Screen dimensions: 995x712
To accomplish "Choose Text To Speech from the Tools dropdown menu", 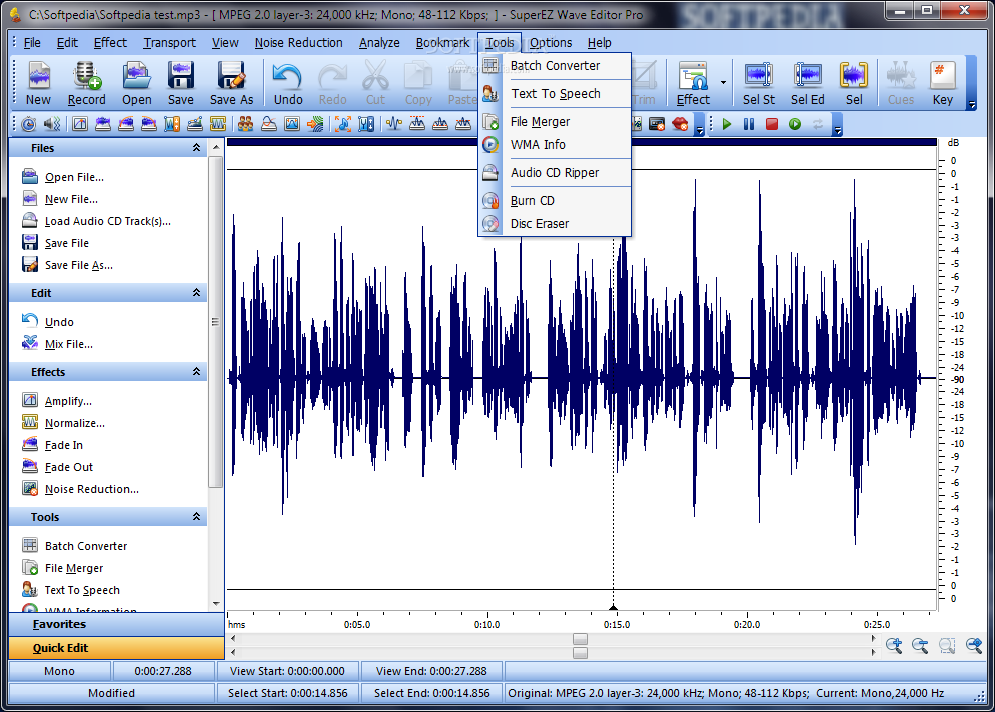I will click(555, 94).
